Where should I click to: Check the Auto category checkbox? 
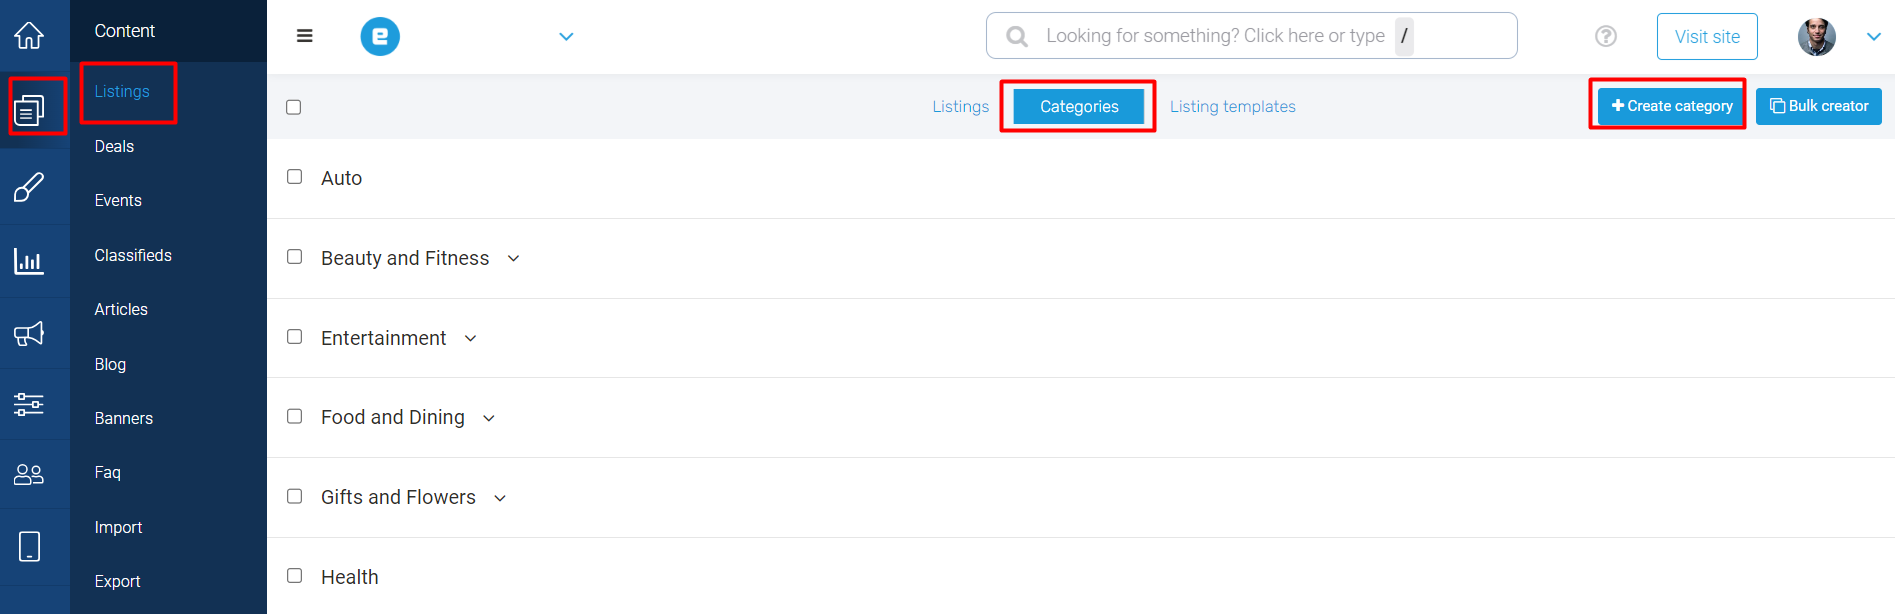295,177
